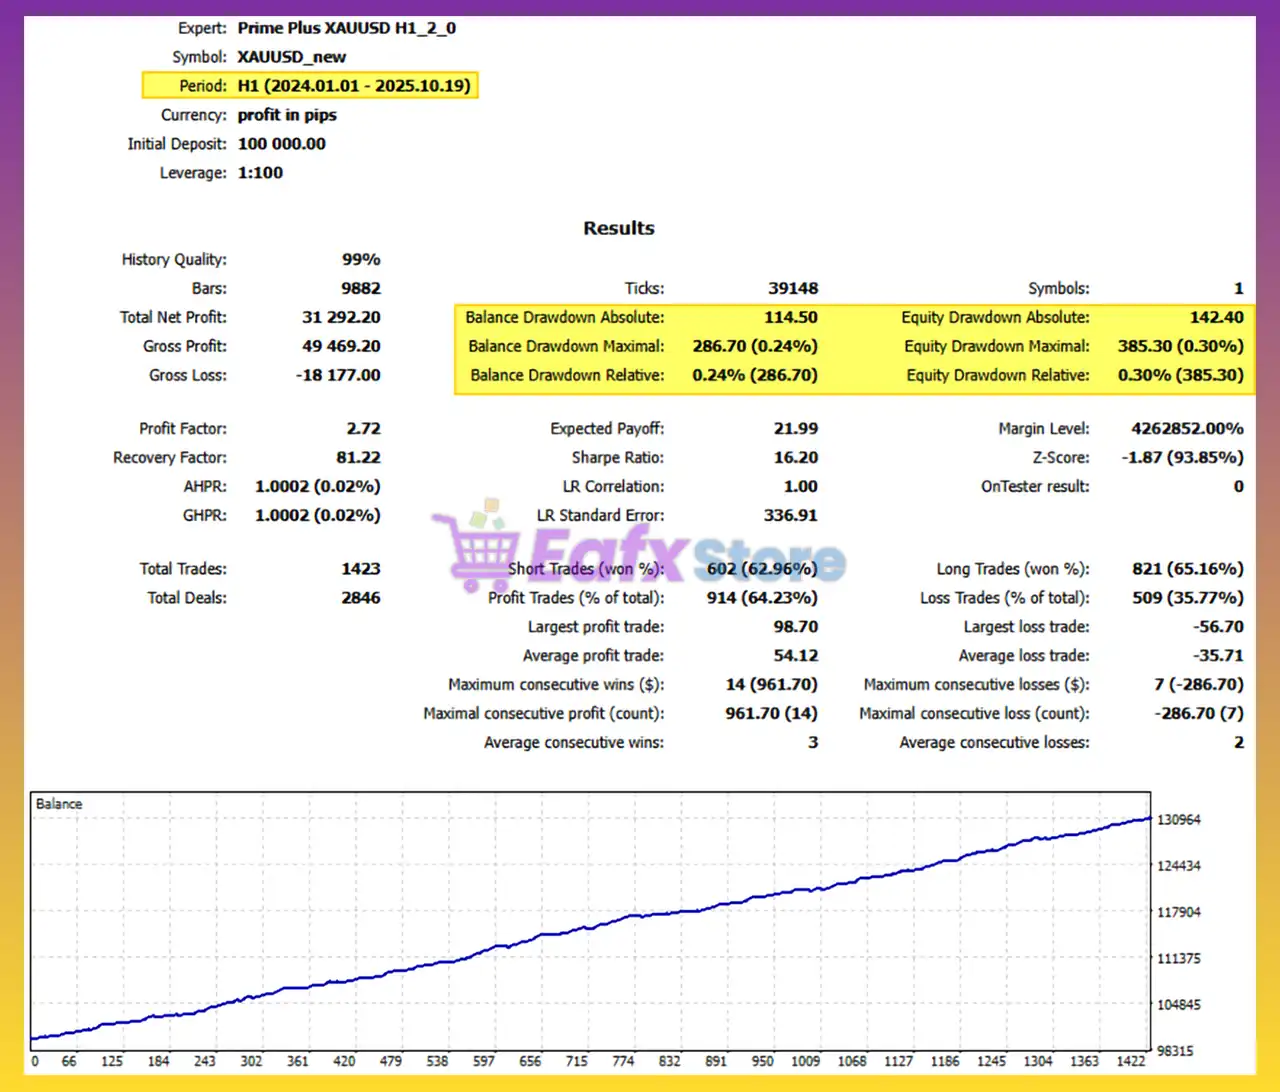This screenshot has height=1092, width=1280.
Task: Click the Equity Drawdown Relative value
Action: (1180, 375)
